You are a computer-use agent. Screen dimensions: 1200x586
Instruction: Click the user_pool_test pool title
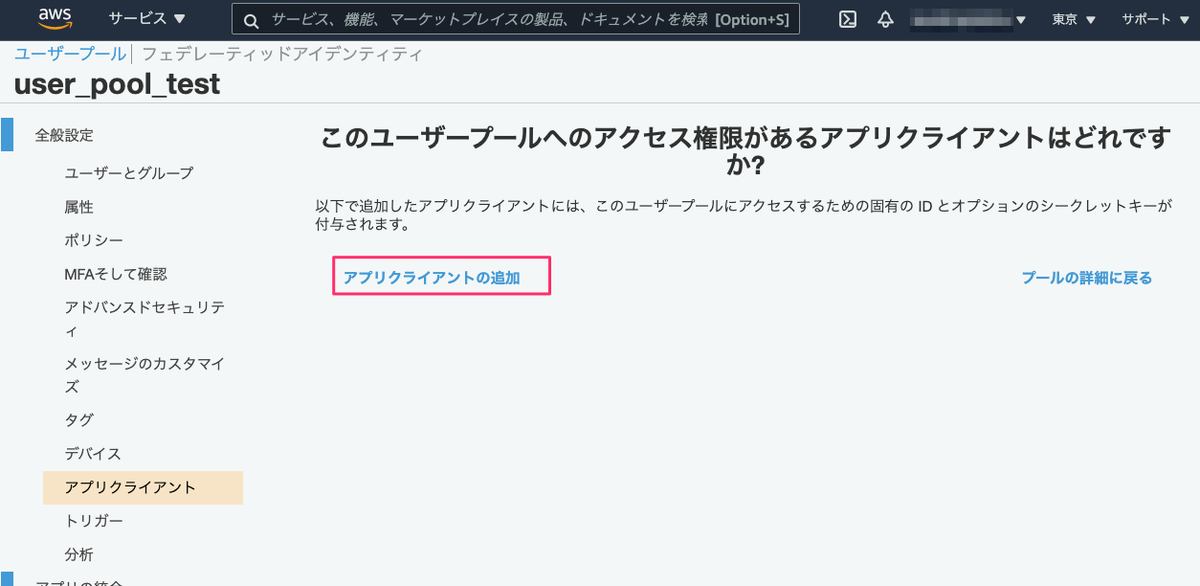point(117,85)
